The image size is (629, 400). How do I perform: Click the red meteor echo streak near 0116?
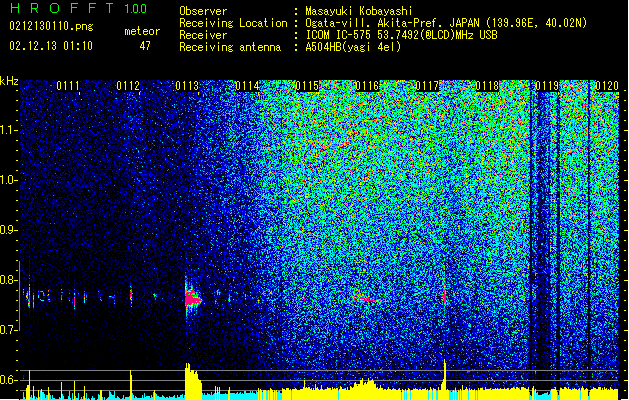pyautogui.click(x=364, y=298)
